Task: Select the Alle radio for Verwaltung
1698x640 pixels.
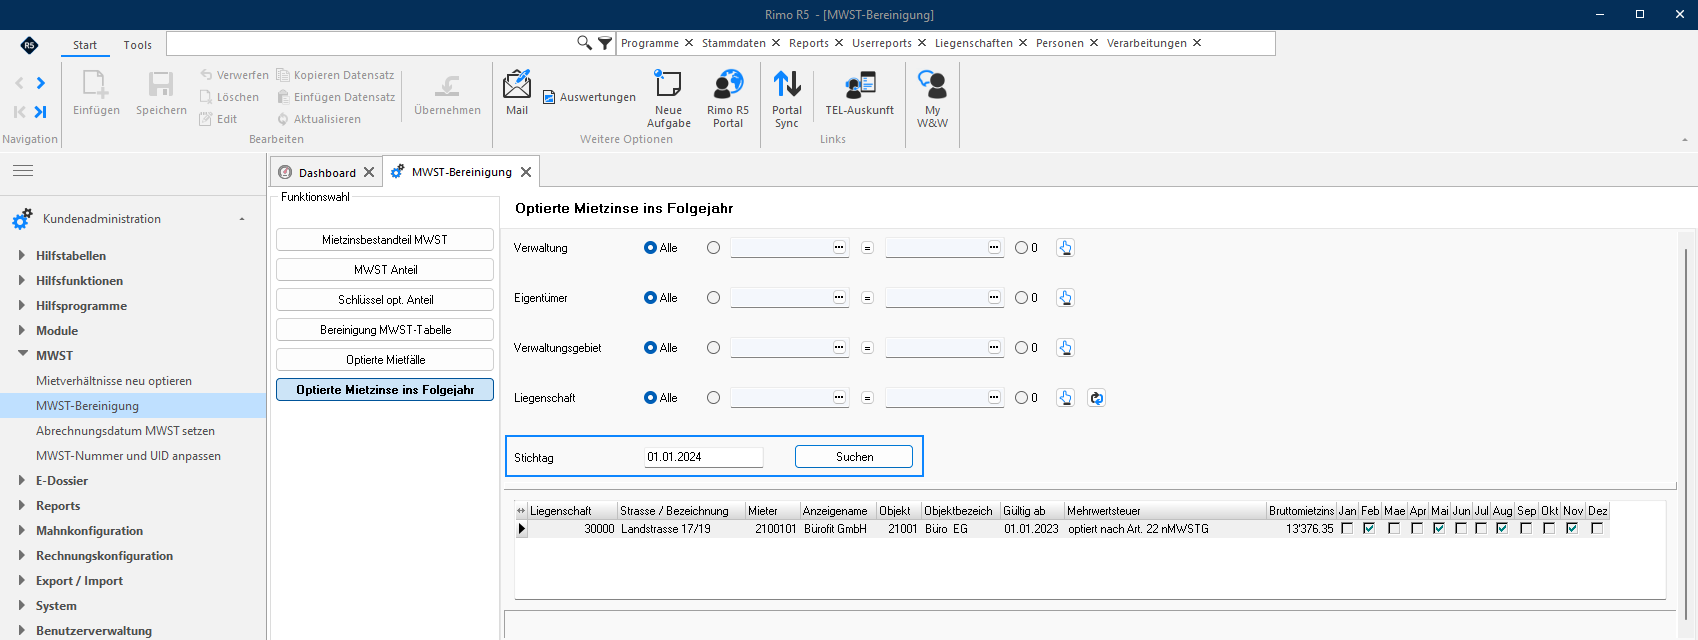Action: coord(650,248)
